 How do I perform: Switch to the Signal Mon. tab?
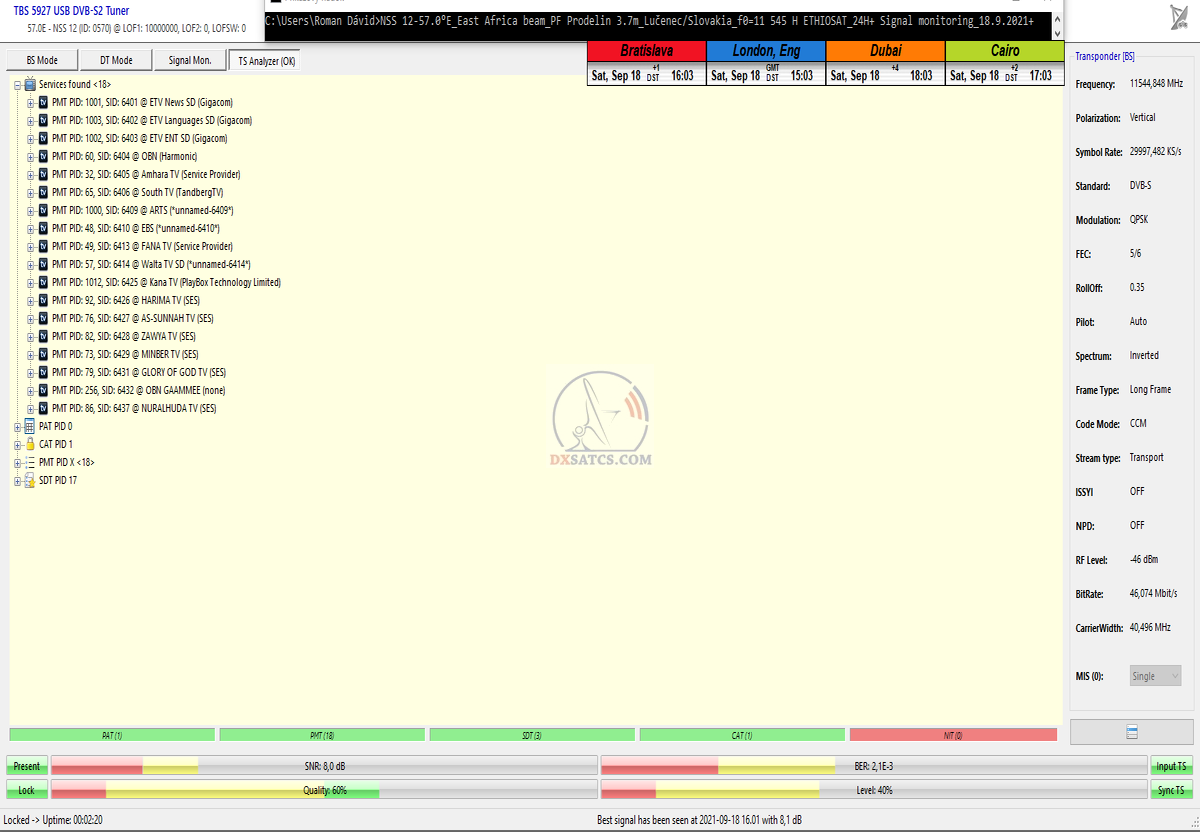pos(189,61)
